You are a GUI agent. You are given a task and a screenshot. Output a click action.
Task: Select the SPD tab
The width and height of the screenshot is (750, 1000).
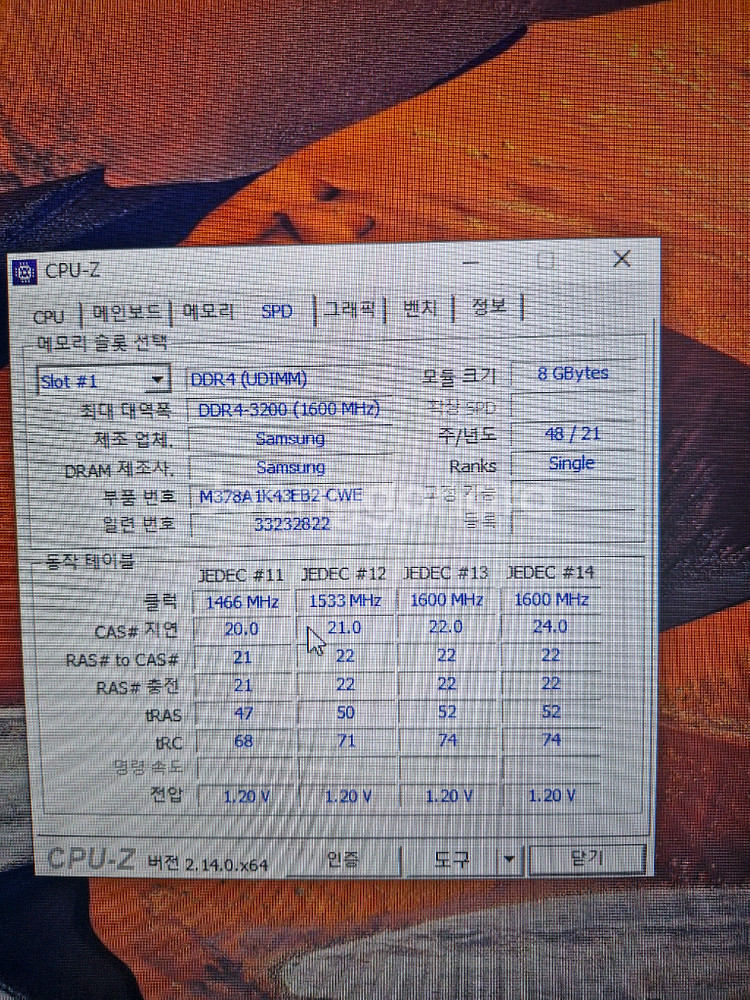coord(277,311)
